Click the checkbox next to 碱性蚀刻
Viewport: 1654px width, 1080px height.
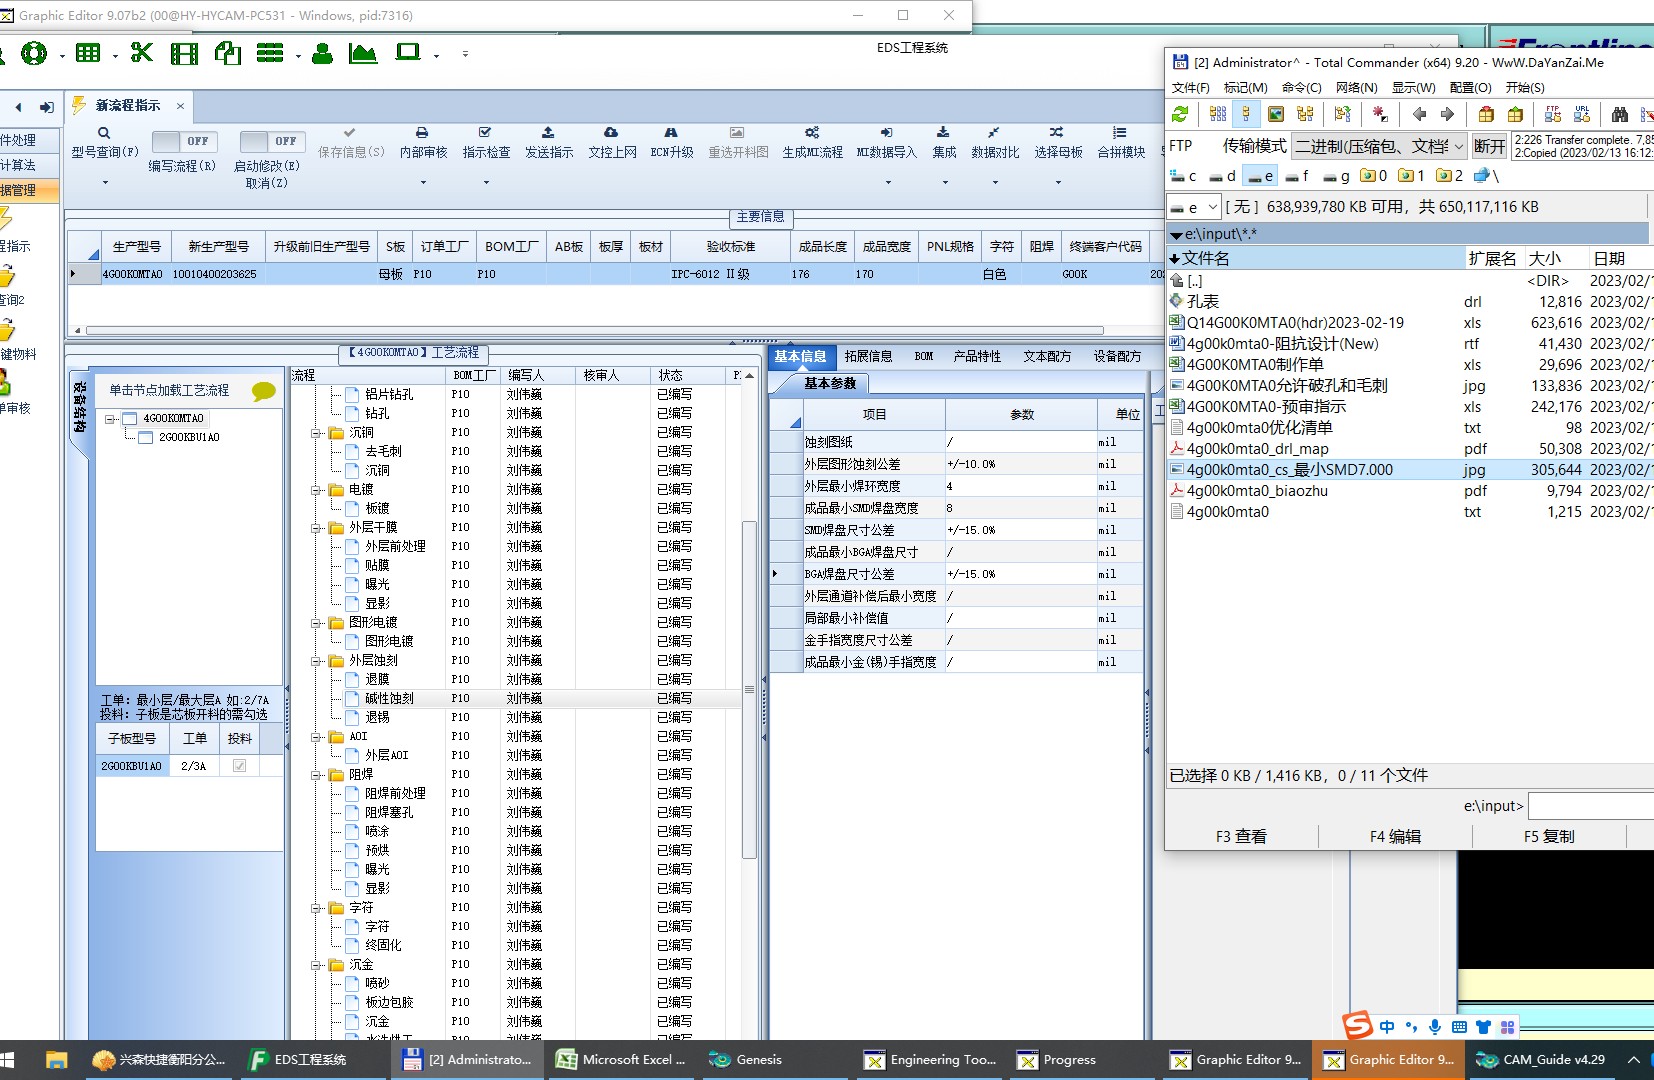point(352,698)
